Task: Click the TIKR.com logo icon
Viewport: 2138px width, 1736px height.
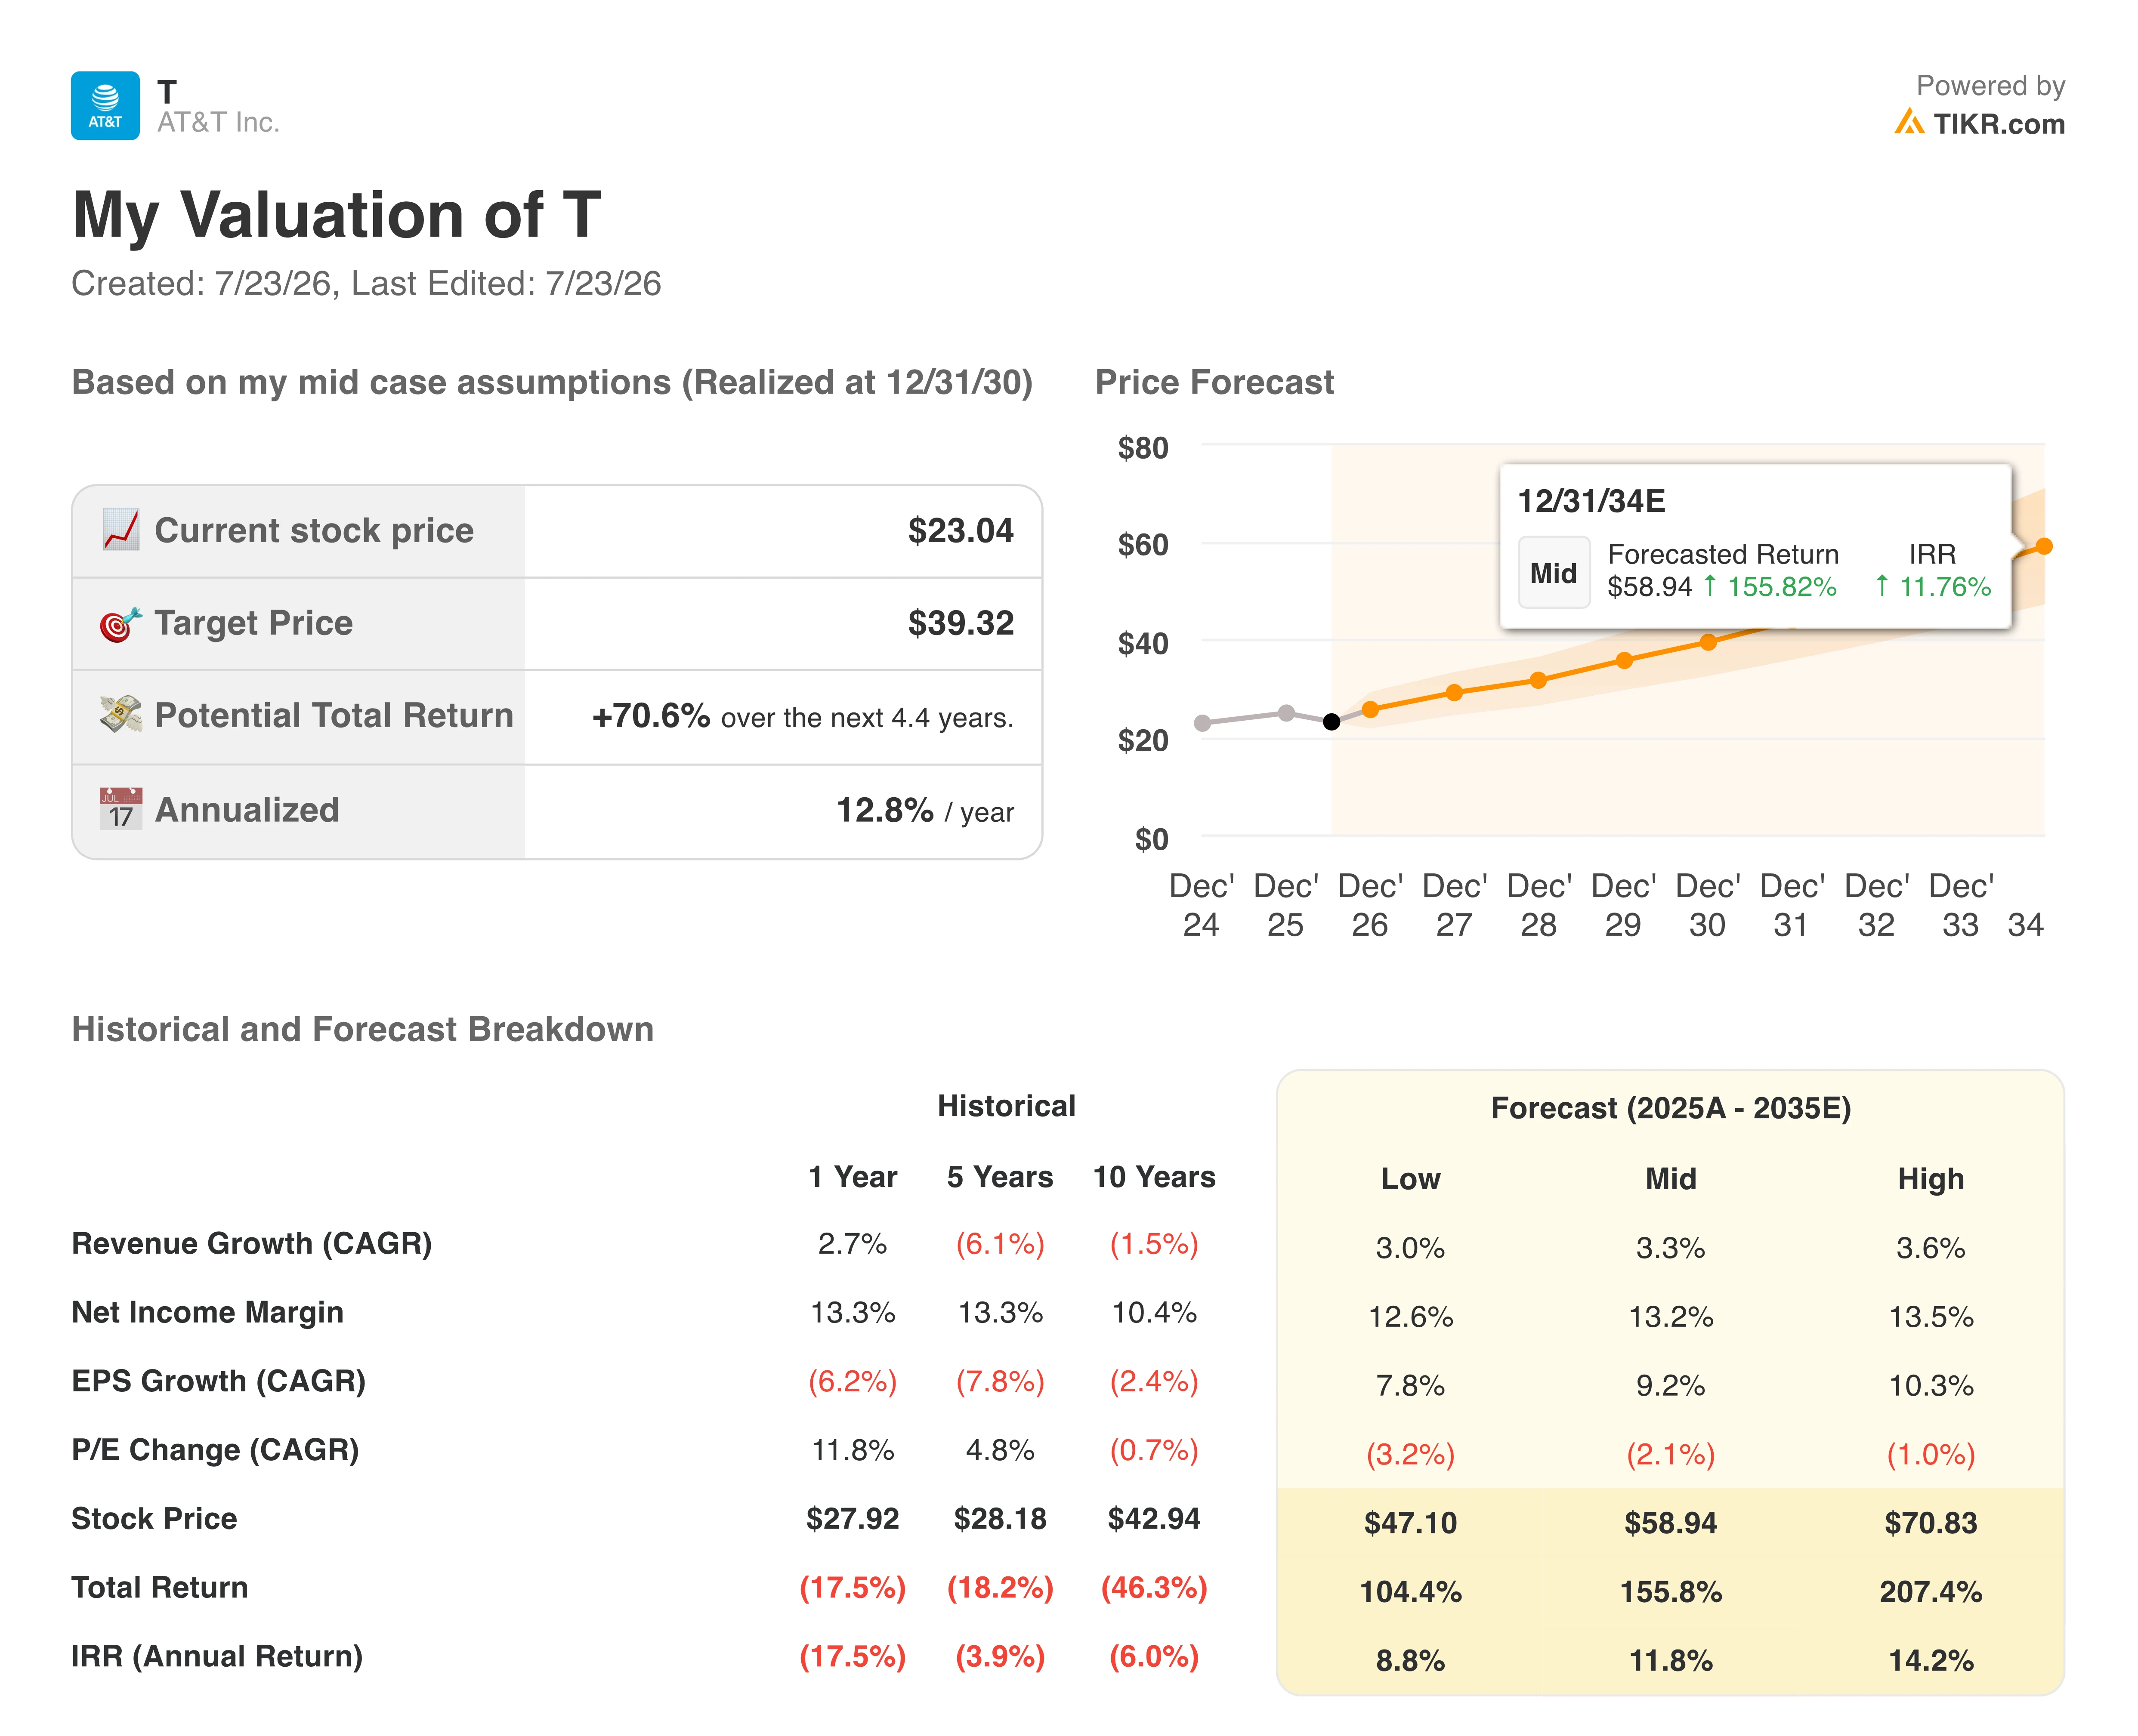Action: [x=1908, y=122]
